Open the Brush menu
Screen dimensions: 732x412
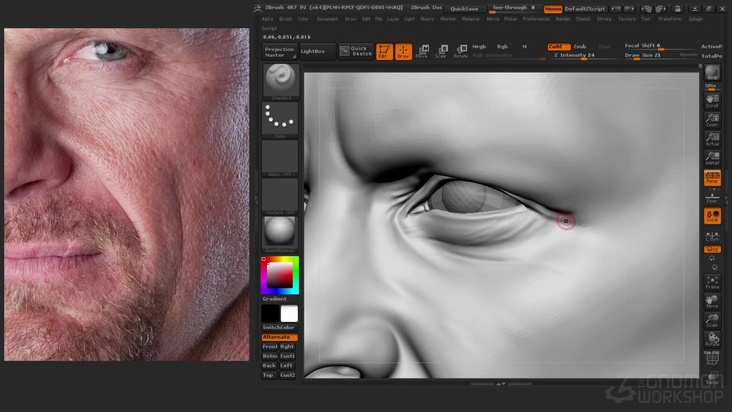pos(286,18)
